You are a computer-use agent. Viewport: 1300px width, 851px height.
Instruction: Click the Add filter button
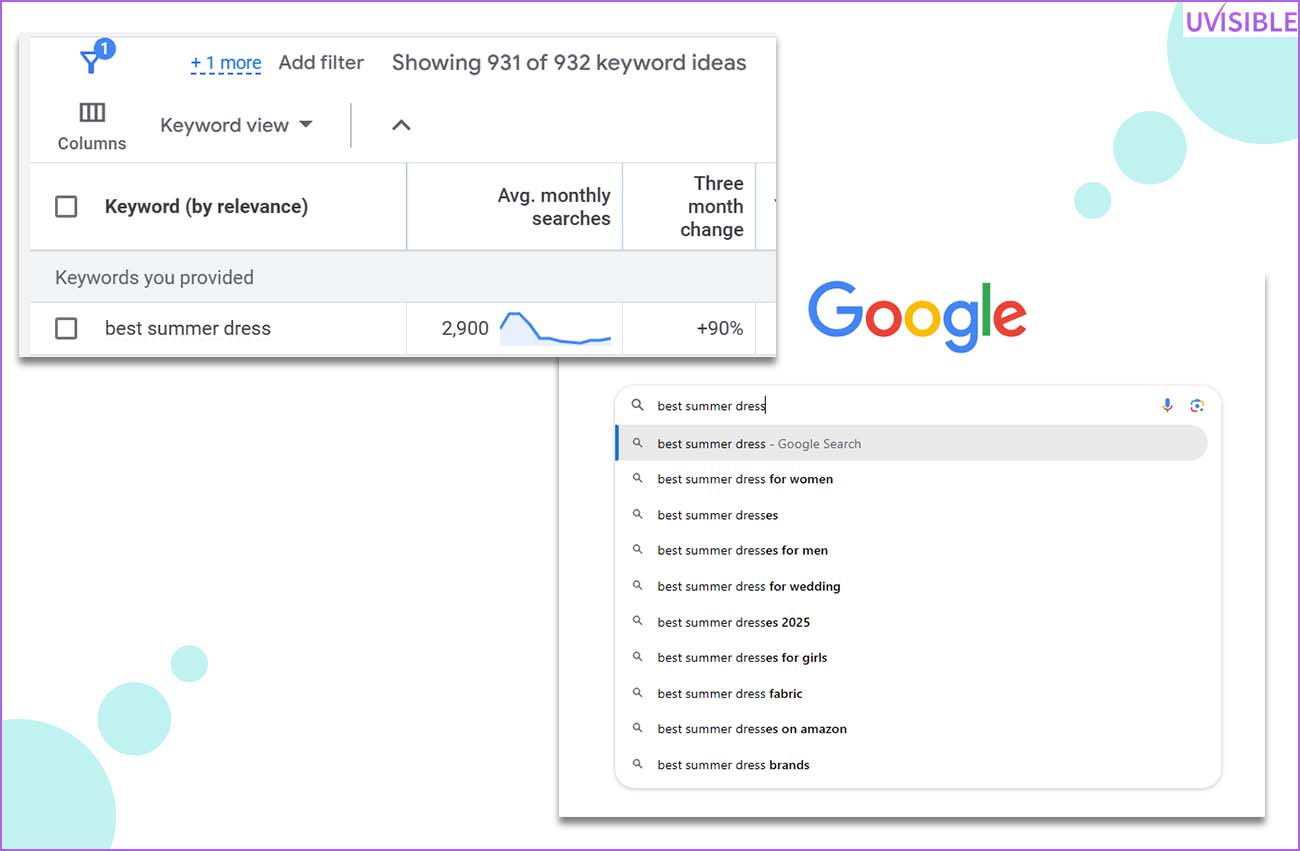coord(321,62)
